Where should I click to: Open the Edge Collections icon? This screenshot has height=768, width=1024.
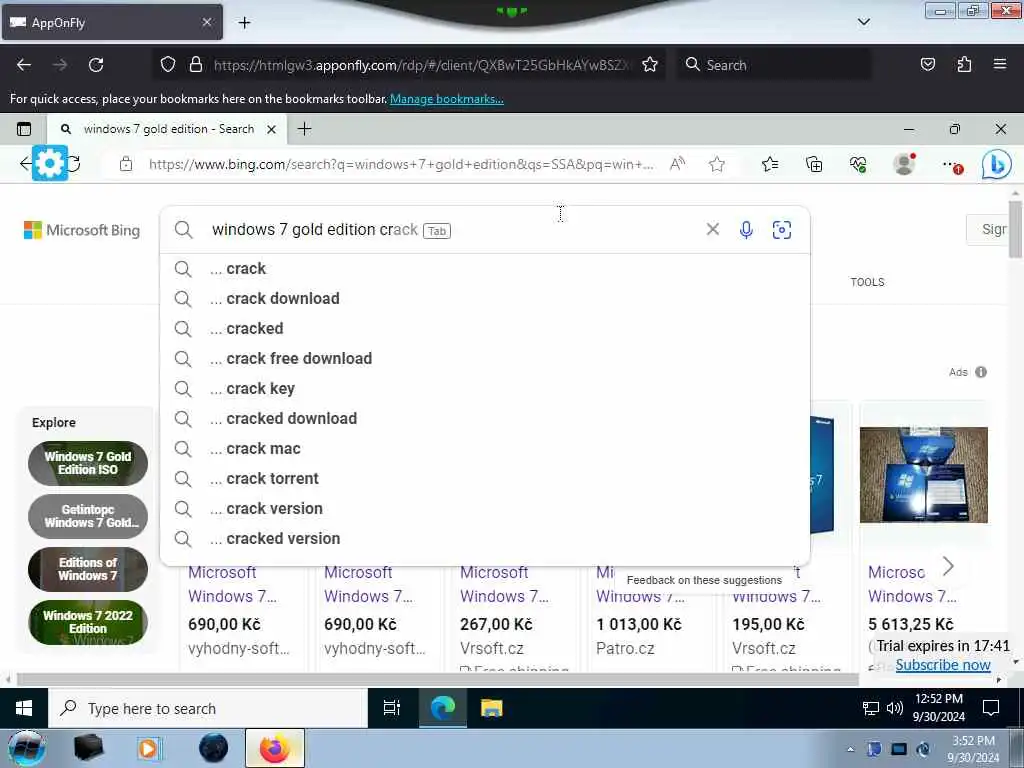tap(814, 164)
